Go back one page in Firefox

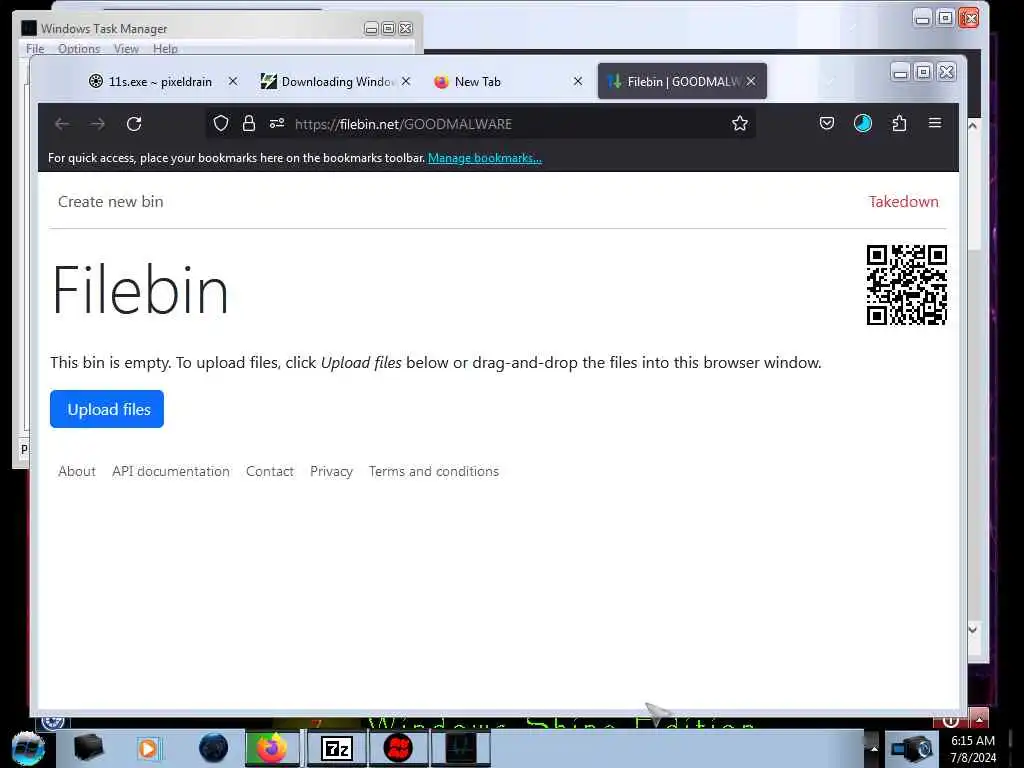click(x=62, y=123)
